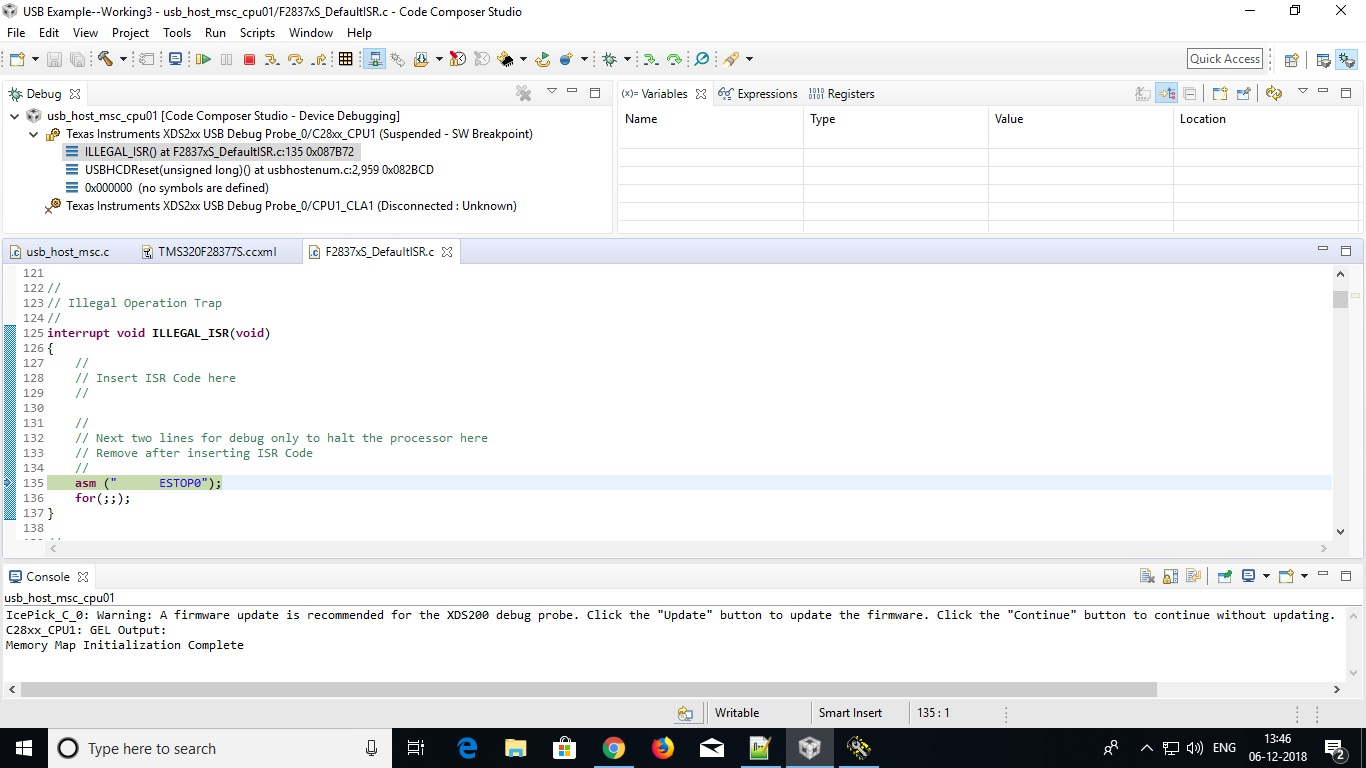Click the CPU Reset chip icon

(x=505, y=59)
